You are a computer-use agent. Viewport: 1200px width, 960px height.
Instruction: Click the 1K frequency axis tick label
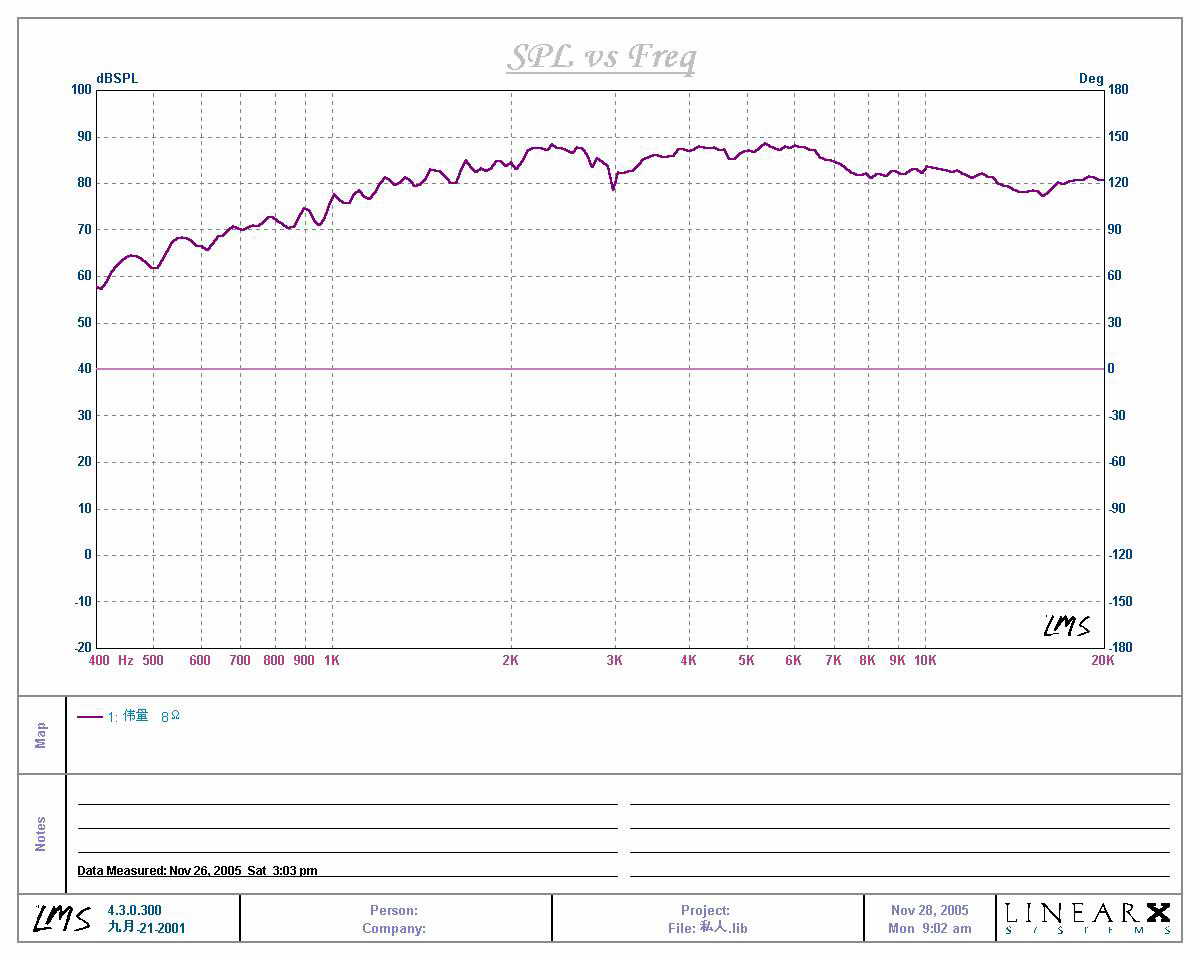(332, 661)
